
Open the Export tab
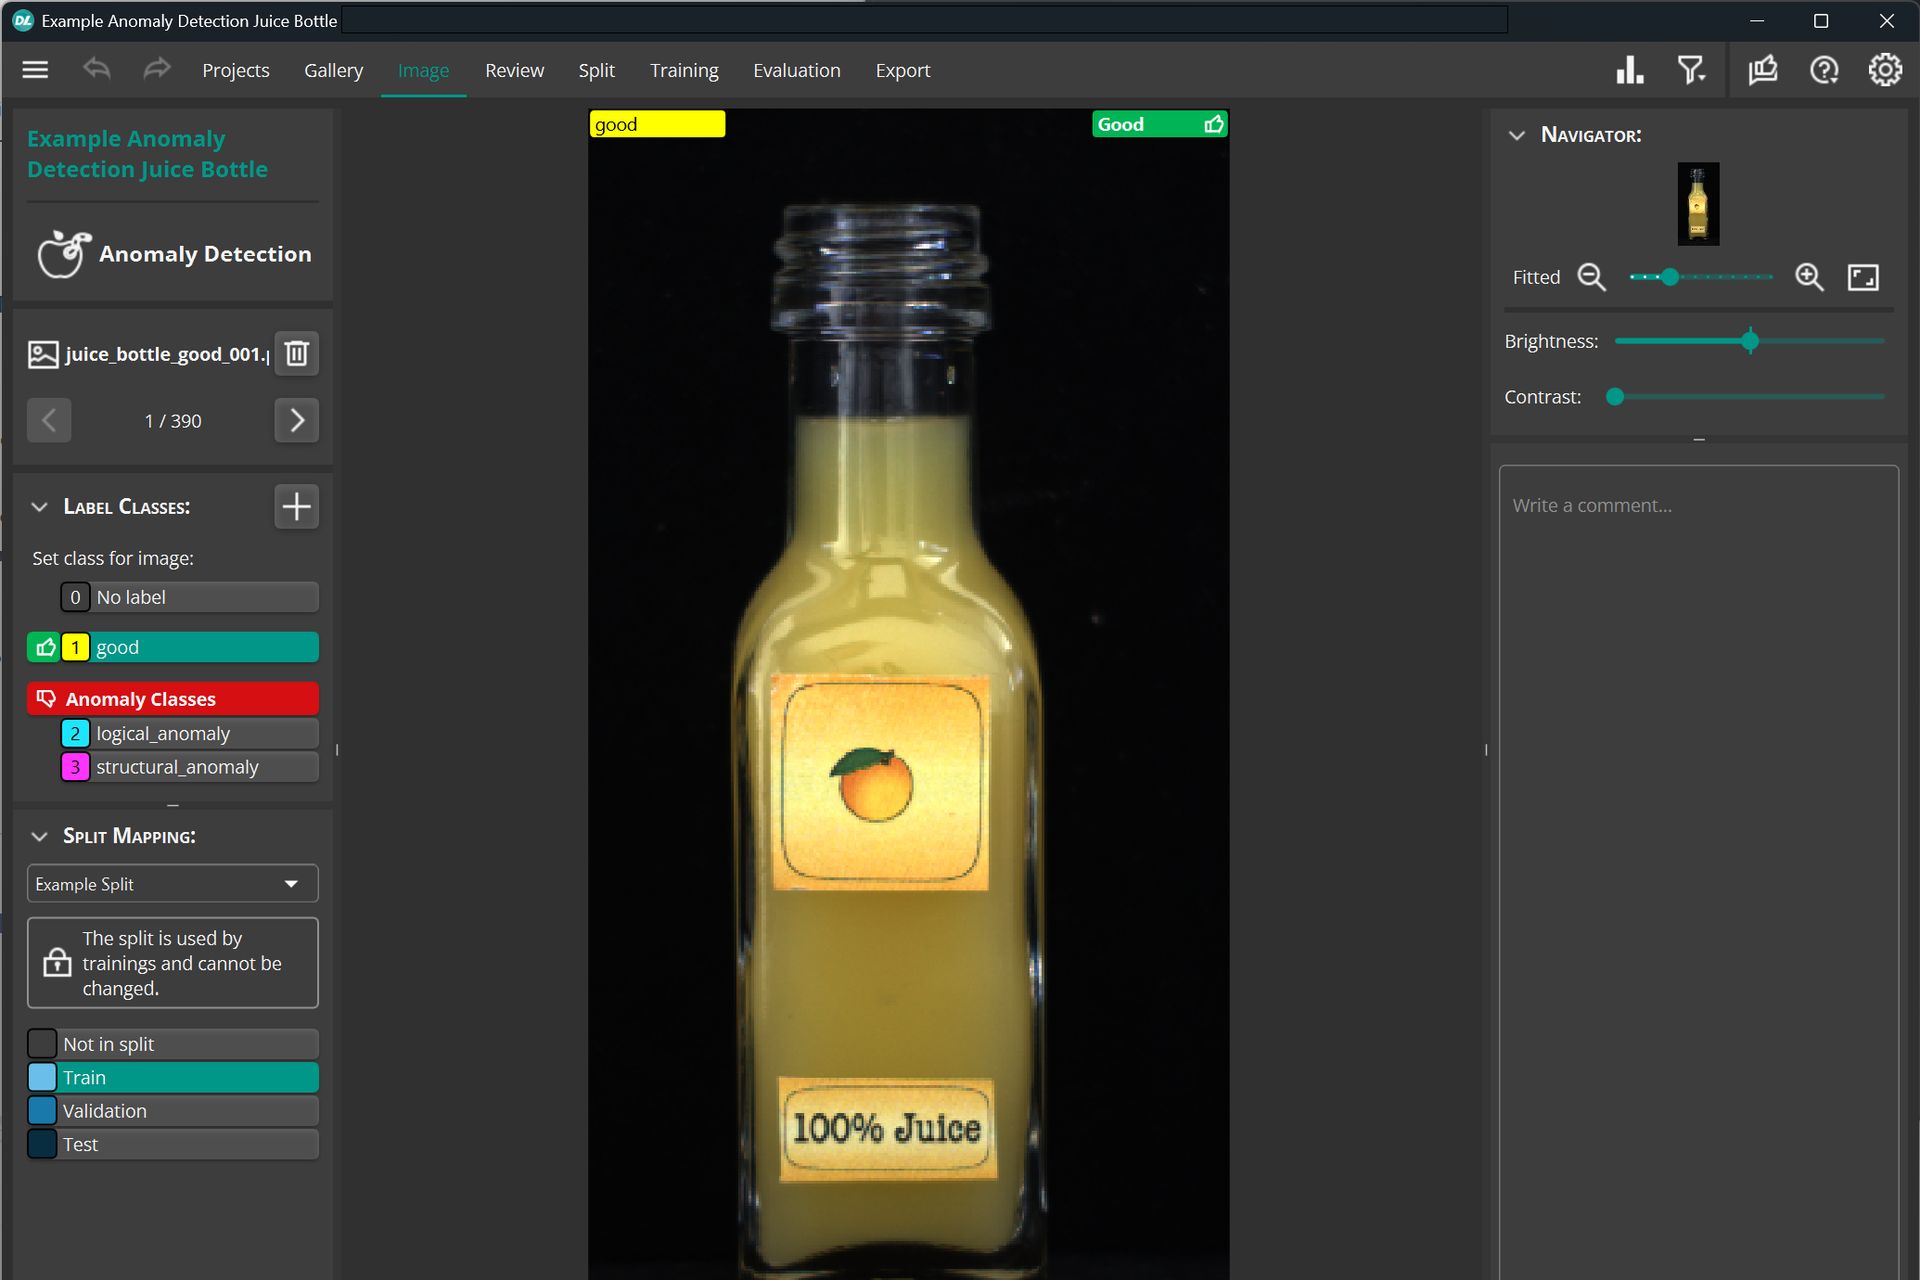pyautogui.click(x=903, y=70)
